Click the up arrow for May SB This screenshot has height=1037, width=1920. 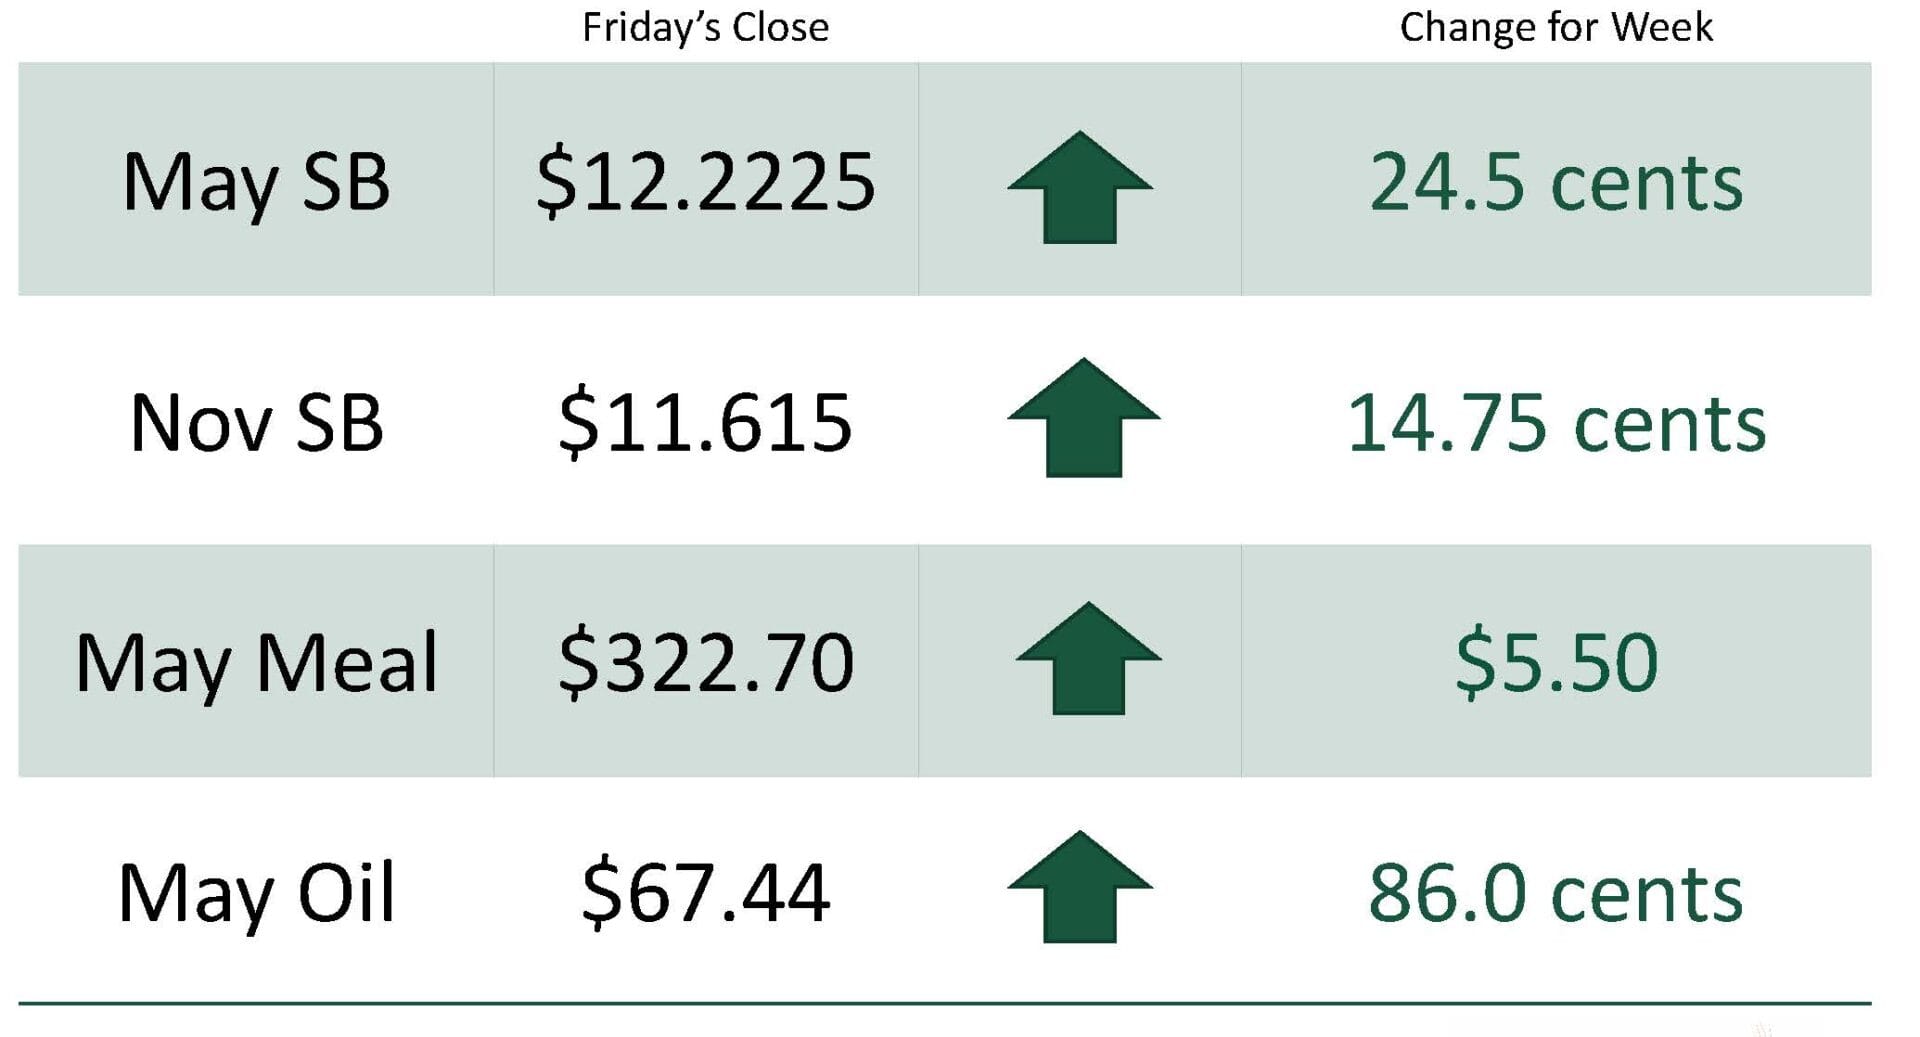[1080, 187]
